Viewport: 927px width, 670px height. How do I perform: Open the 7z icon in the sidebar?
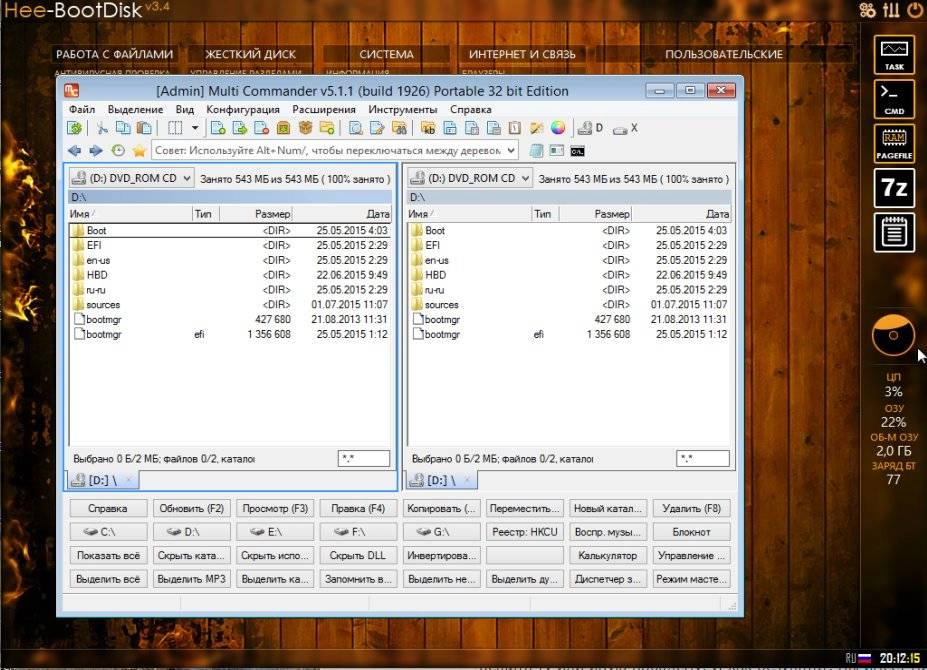tap(894, 187)
